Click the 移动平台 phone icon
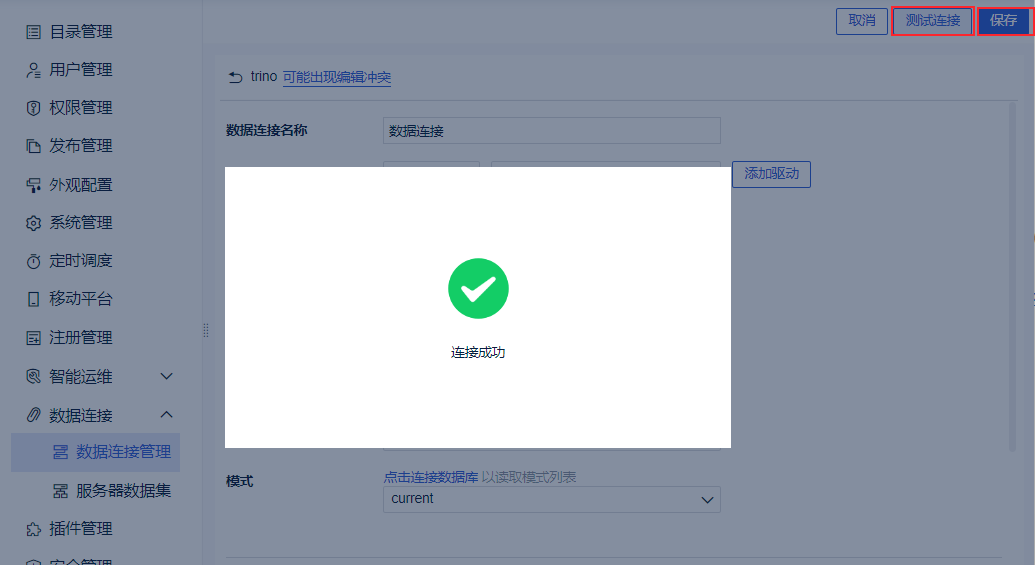This screenshot has width=1035, height=565. (33, 300)
